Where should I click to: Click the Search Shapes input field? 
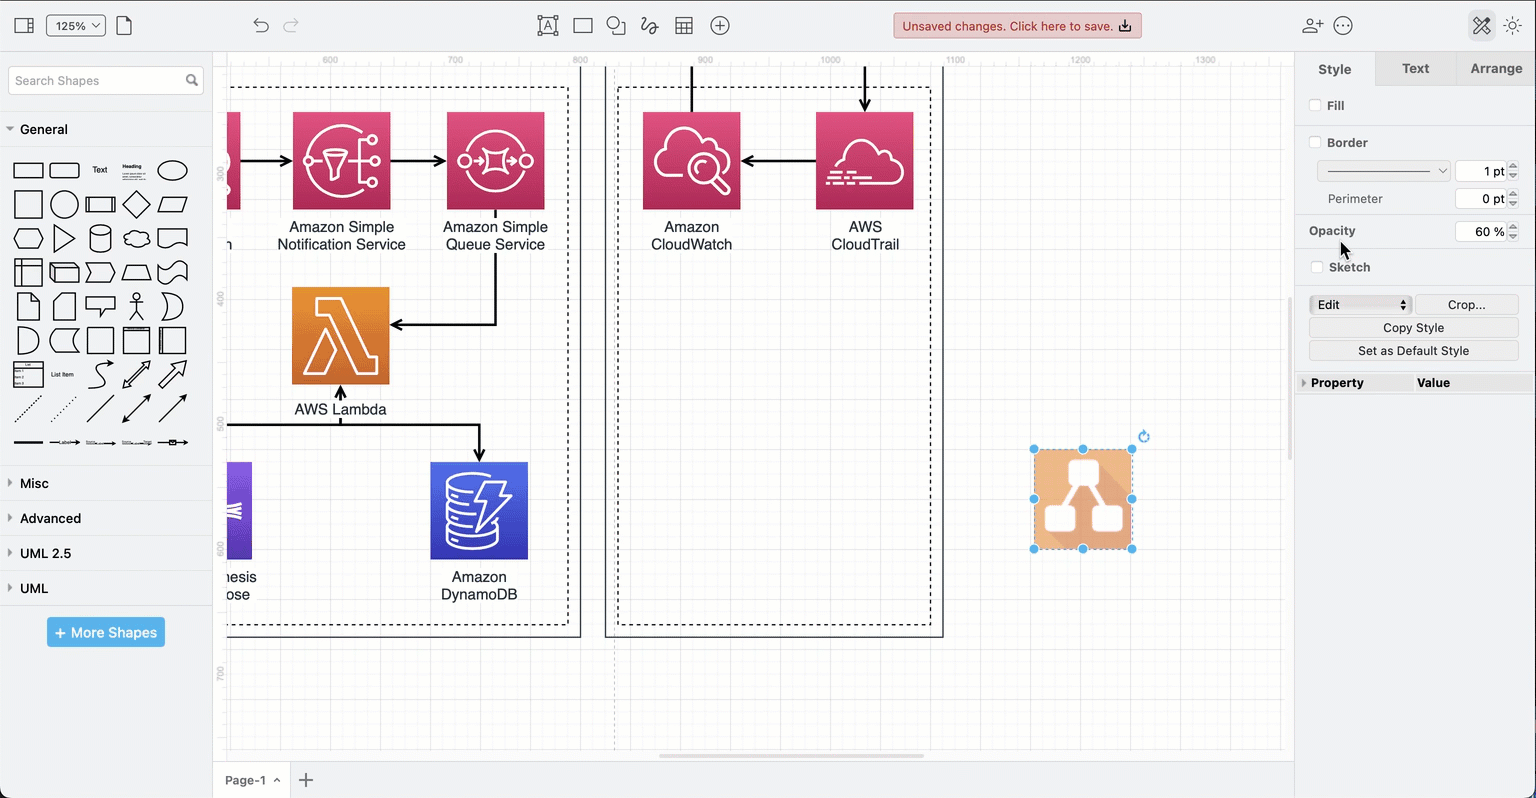pyautogui.click(x=98, y=81)
